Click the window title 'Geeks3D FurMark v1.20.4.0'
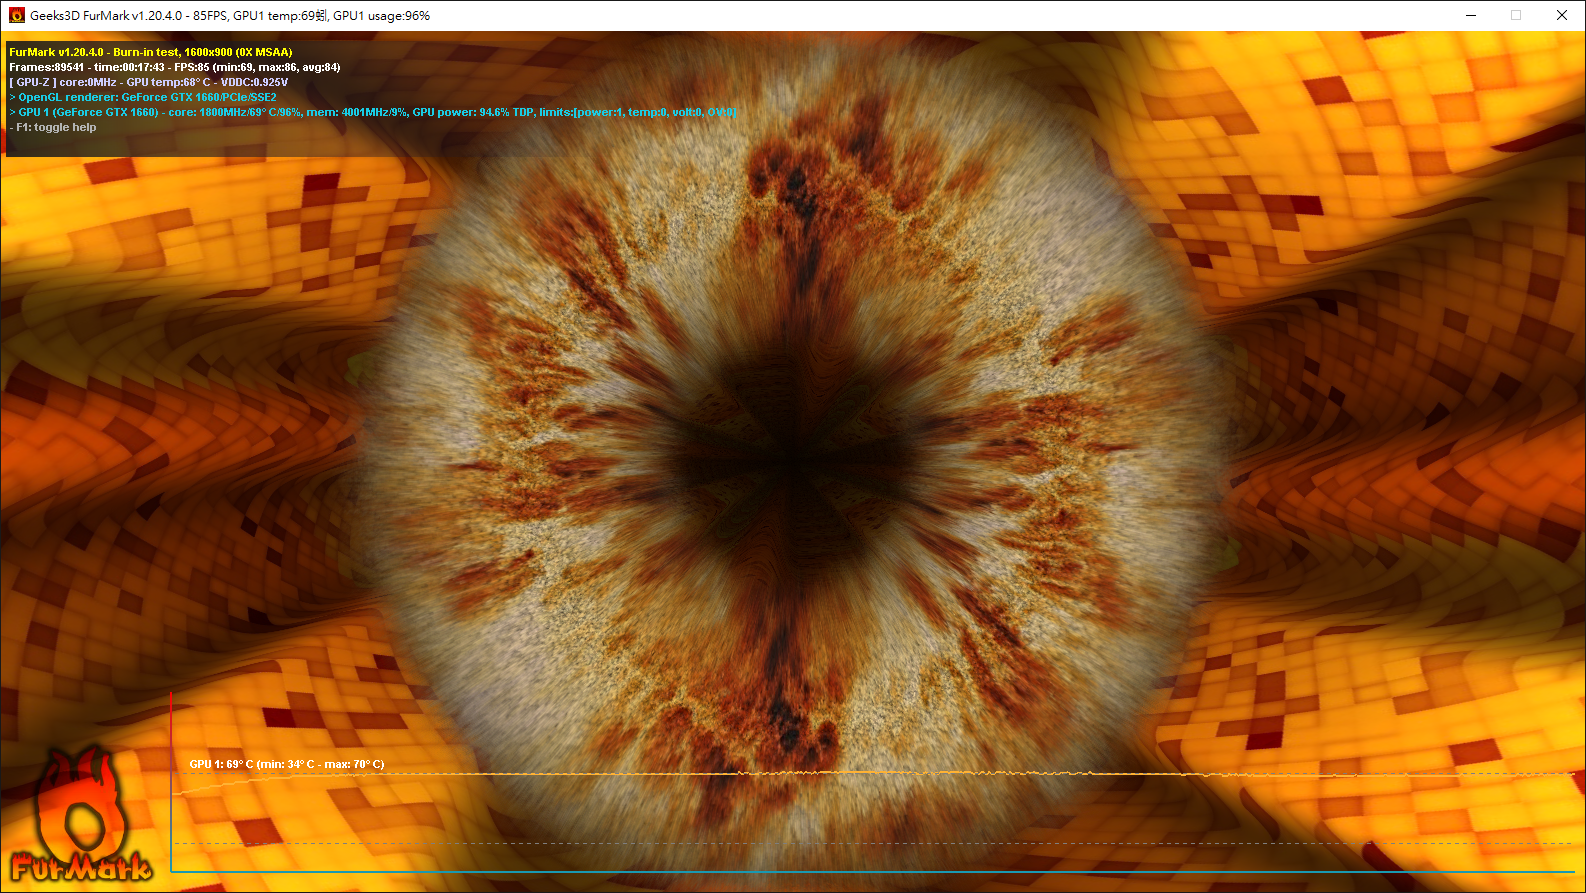The image size is (1586, 893). pos(106,16)
